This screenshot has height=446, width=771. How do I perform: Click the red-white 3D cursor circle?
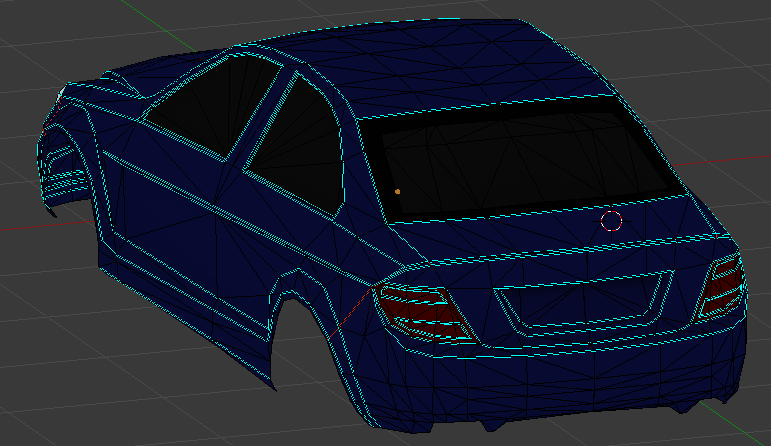(x=611, y=221)
